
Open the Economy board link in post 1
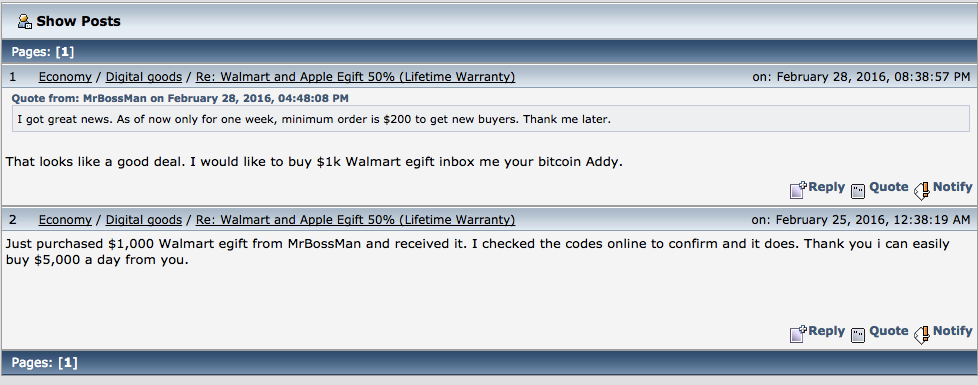pyautogui.click(x=65, y=77)
